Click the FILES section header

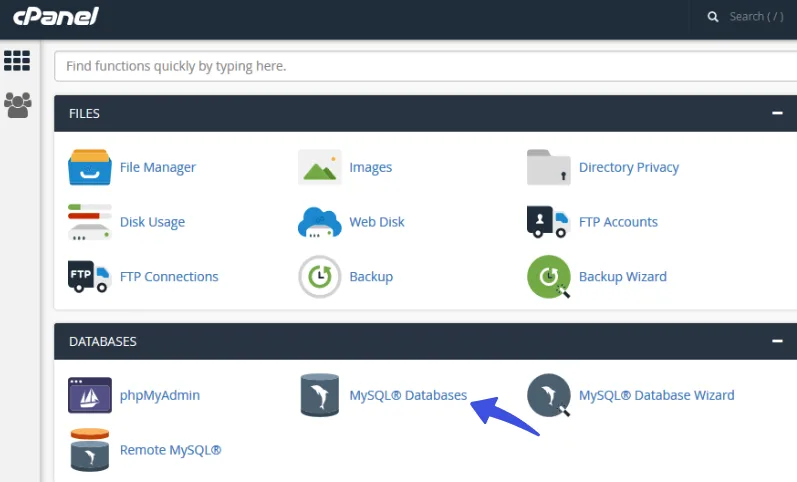(425, 113)
